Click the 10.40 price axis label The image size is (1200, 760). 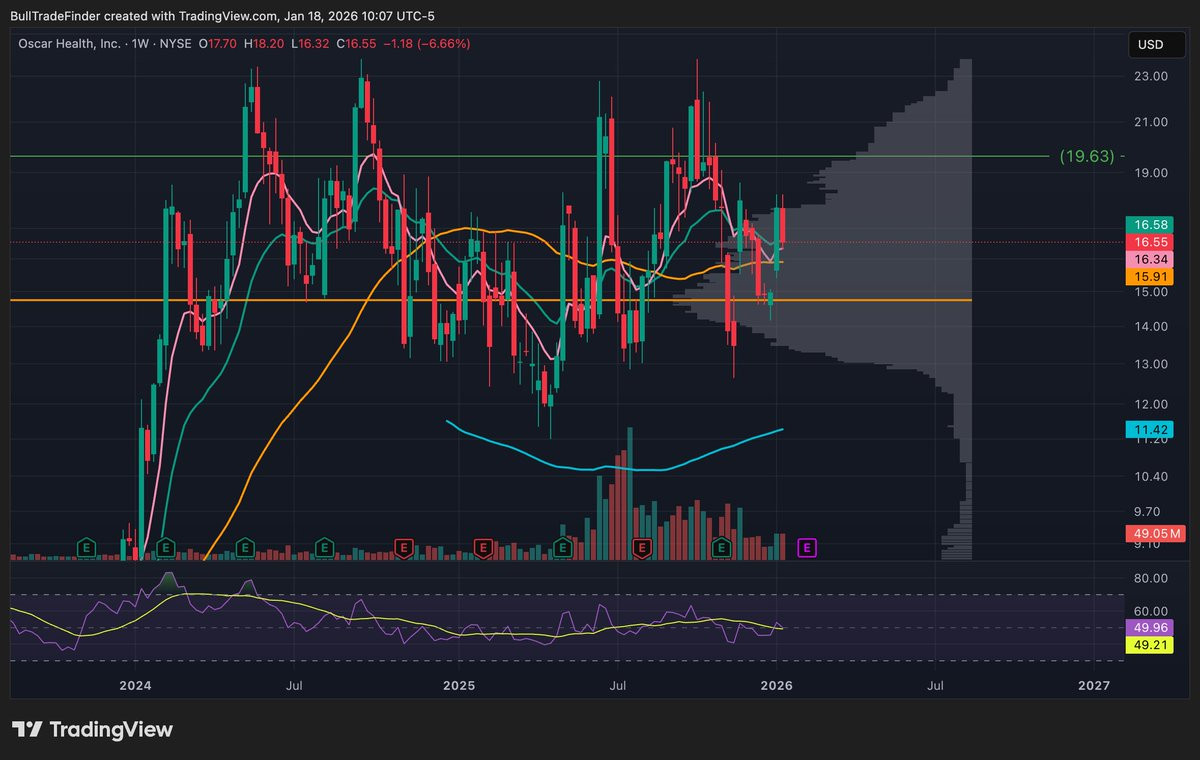[1152, 476]
